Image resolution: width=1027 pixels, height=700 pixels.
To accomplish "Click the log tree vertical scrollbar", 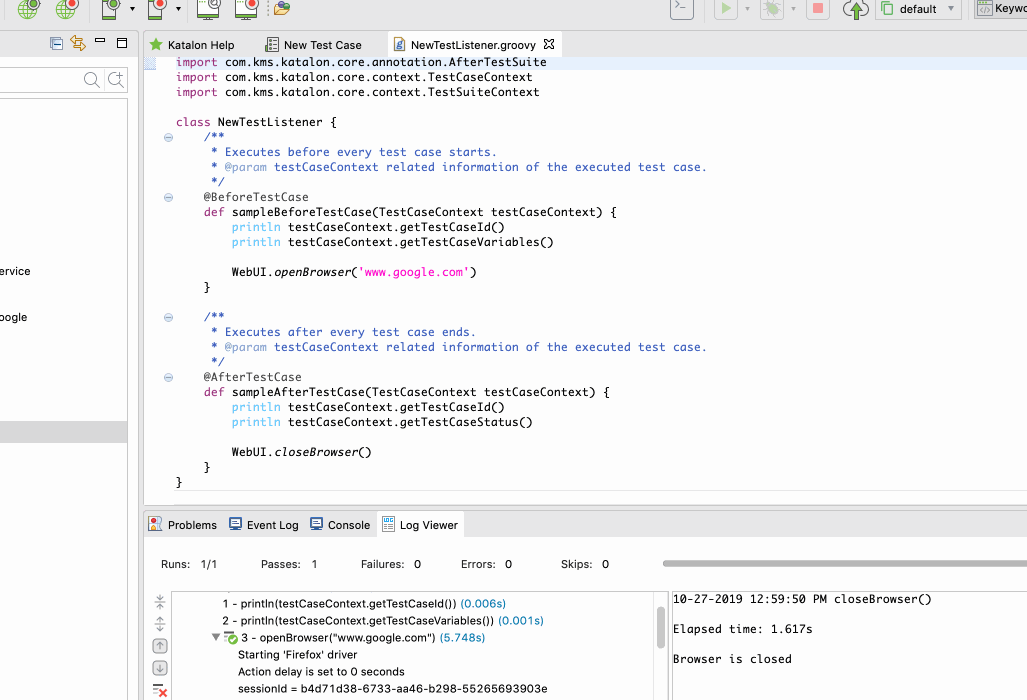I will coord(661,627).
